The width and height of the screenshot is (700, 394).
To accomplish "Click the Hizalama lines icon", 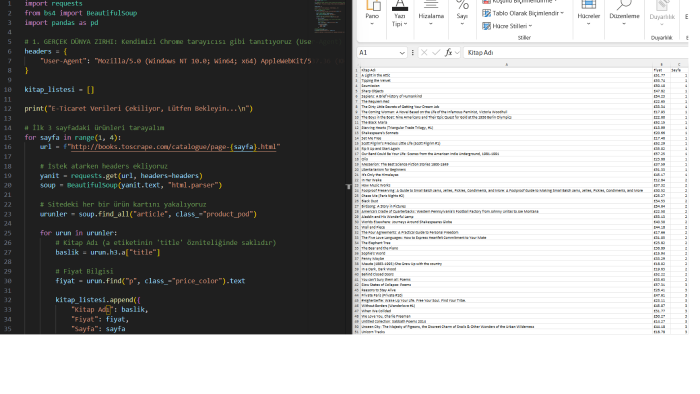I will click(431, 5).
